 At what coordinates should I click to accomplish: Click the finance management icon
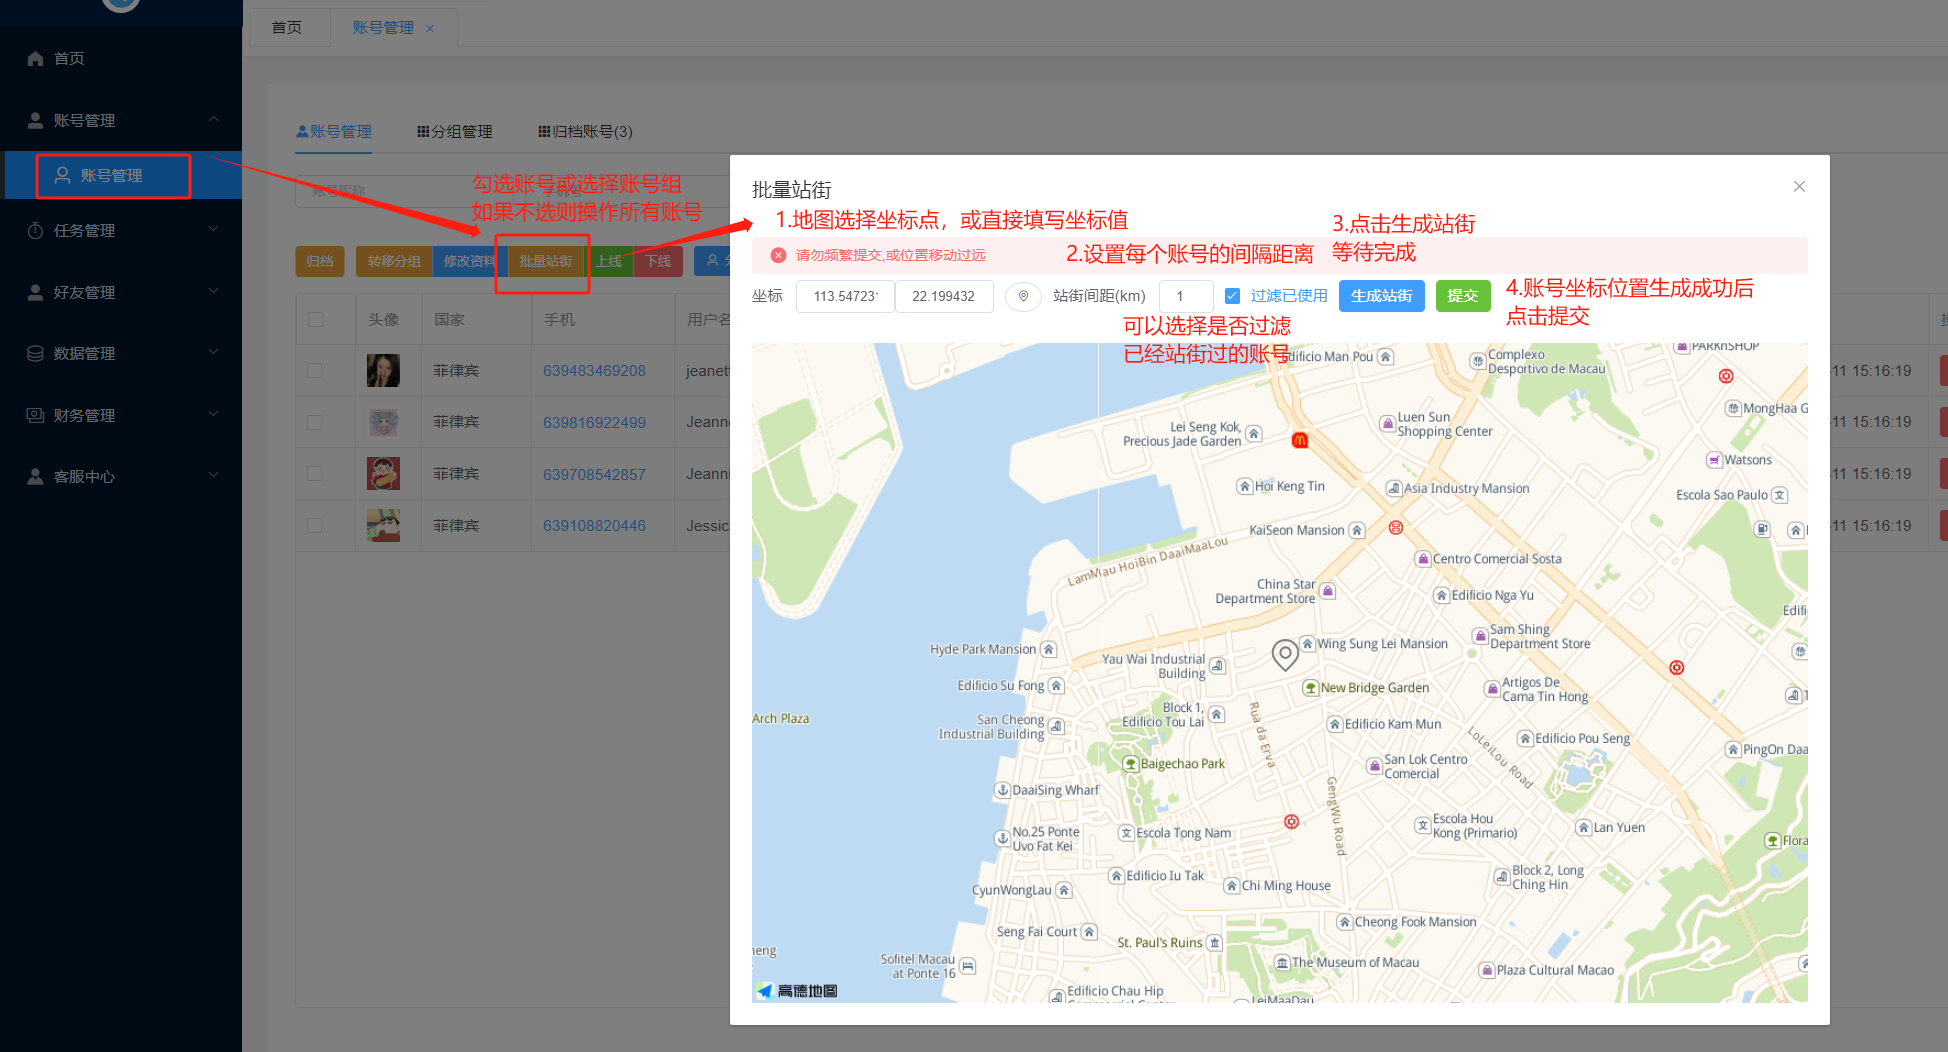(36, 416)
